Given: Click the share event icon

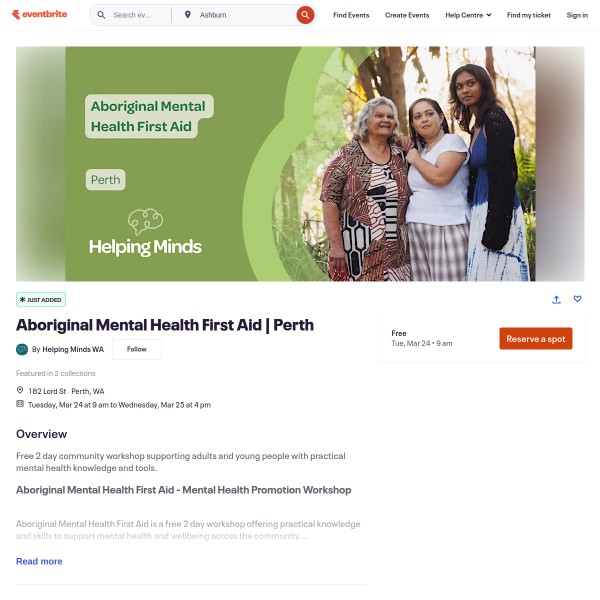Looking at the screenshot, I should (556, 299).
